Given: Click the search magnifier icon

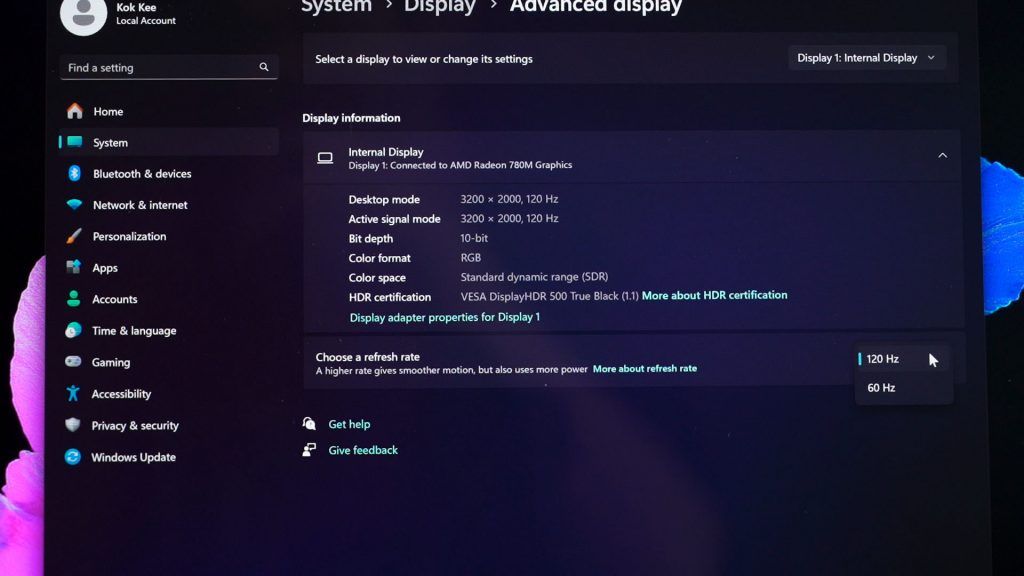Looking at the screenshot, I should click(264, 67).
